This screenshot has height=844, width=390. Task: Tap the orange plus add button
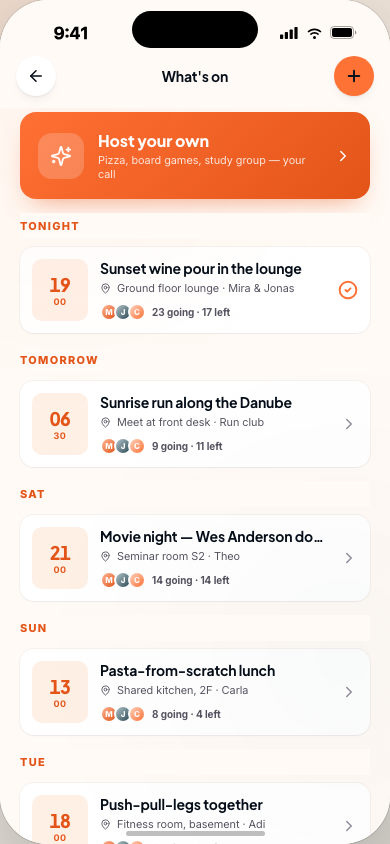(x=353, y=76)
